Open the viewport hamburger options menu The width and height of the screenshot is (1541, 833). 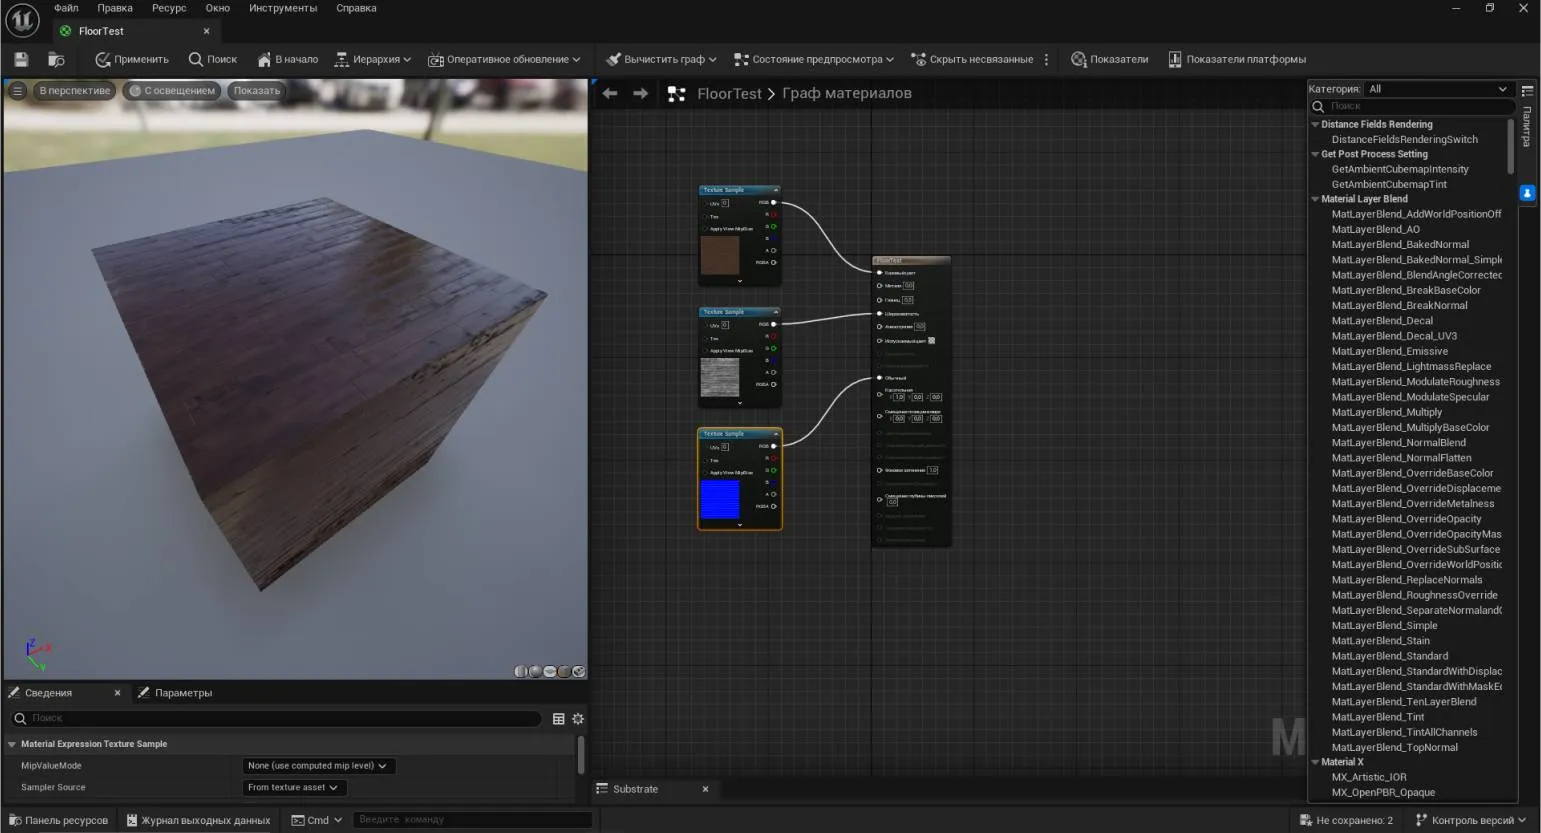17,91
